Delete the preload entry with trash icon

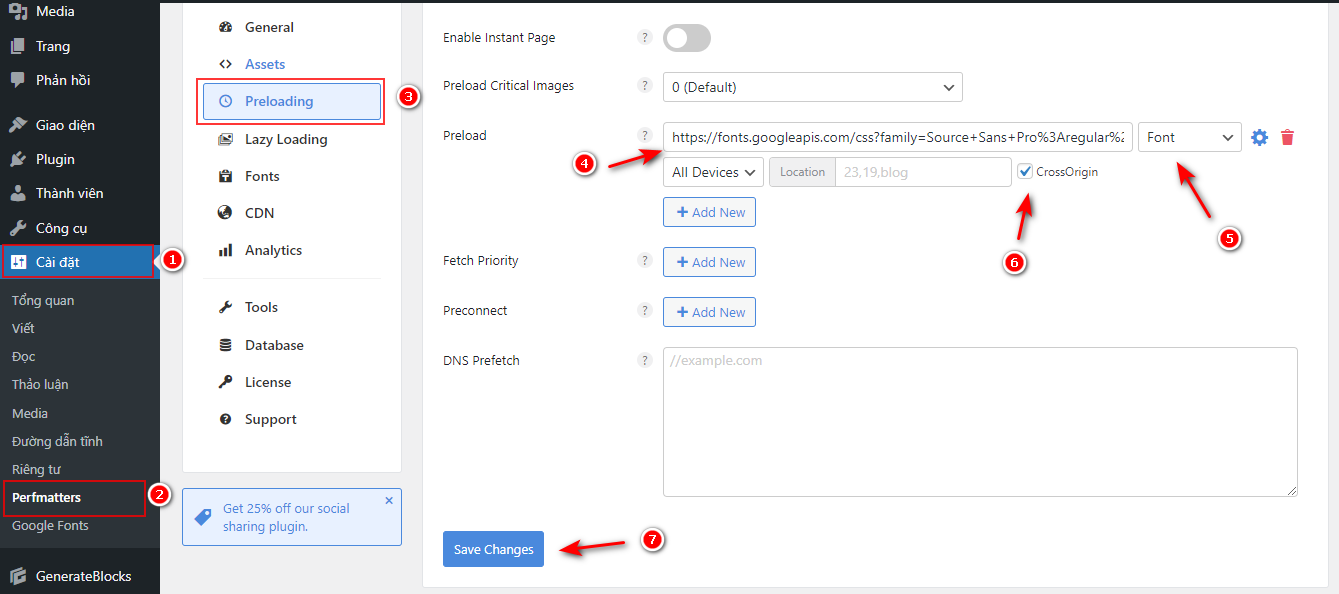click(x=1287, y=137)
